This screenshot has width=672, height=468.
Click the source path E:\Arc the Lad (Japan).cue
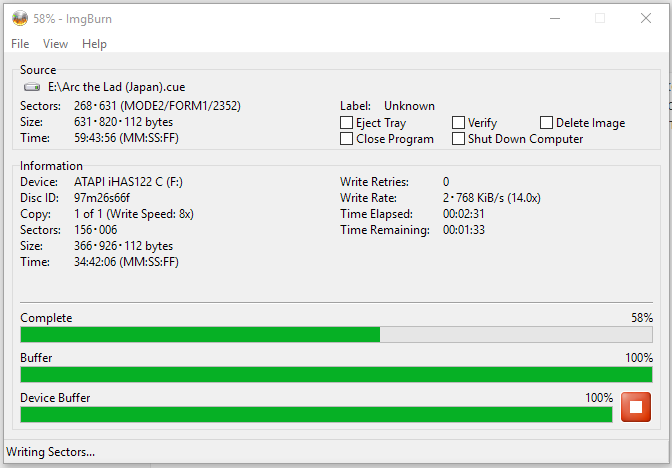[117, 87]
